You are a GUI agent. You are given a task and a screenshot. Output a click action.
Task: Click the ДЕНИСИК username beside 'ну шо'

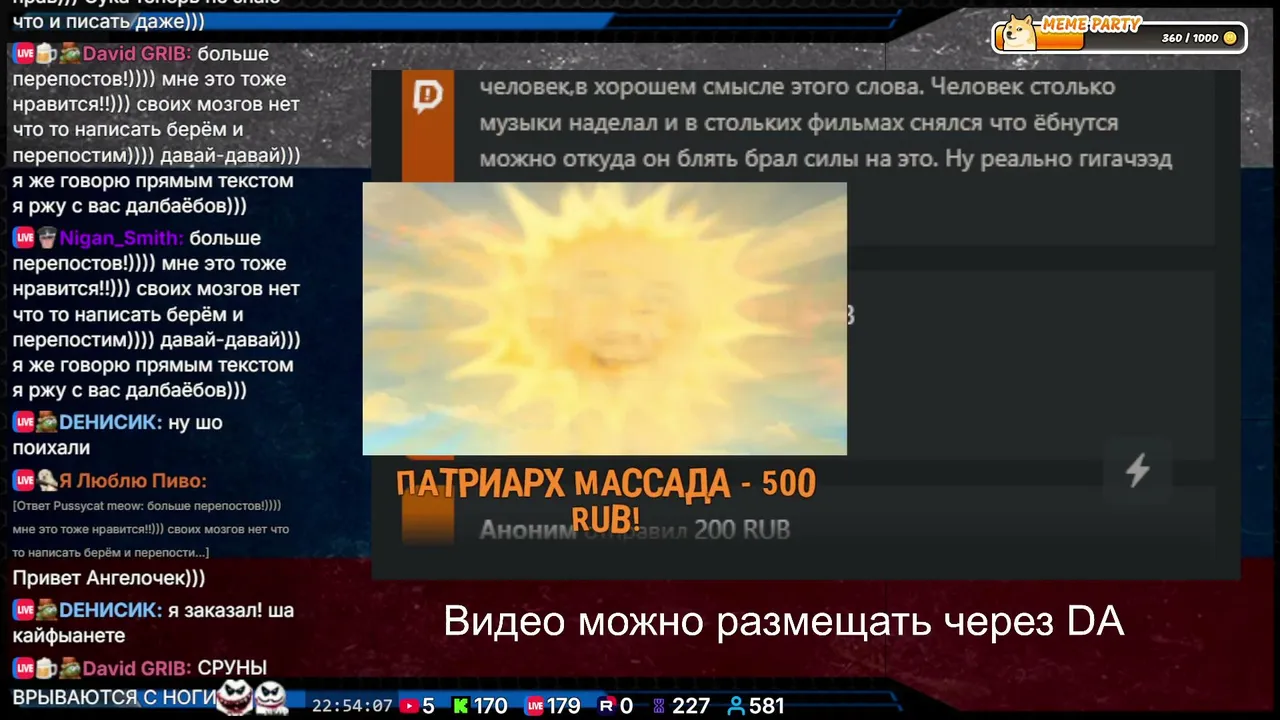(110, 422)
